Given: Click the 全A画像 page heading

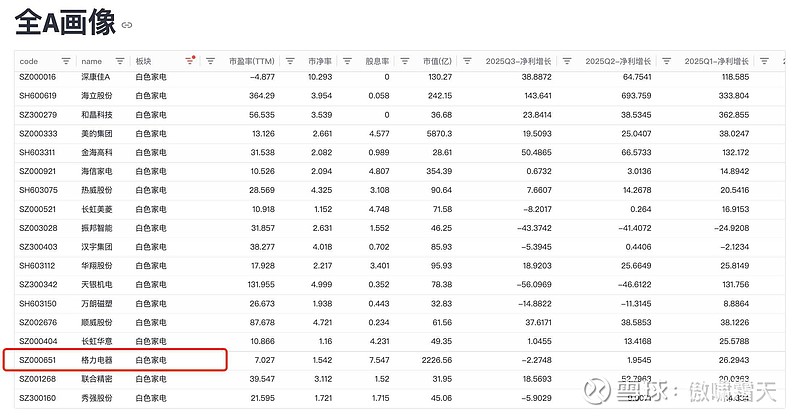Looking at the screenshot, I should coord(64,22).
